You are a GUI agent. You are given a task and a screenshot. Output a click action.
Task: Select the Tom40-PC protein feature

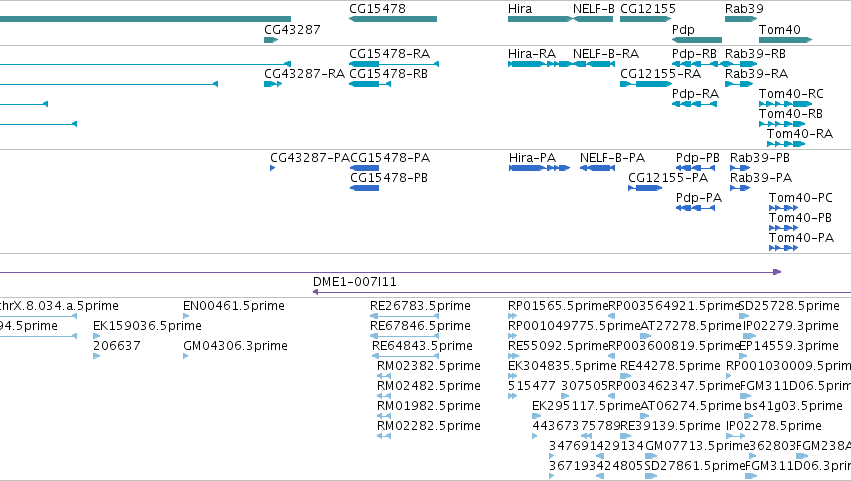pyautogui.click(x=783, y=208)
